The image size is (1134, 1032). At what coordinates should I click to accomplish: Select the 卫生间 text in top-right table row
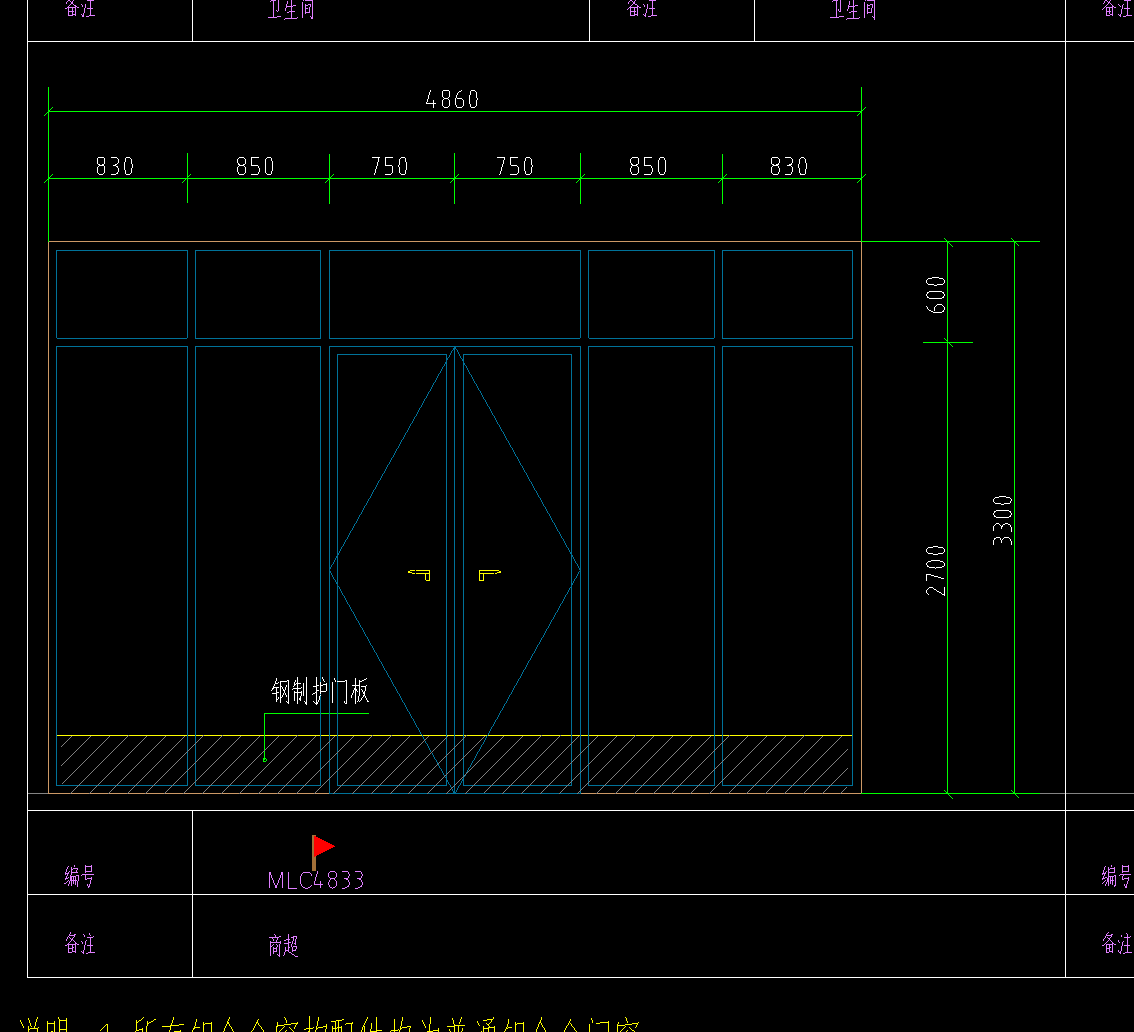click(853, 9)
